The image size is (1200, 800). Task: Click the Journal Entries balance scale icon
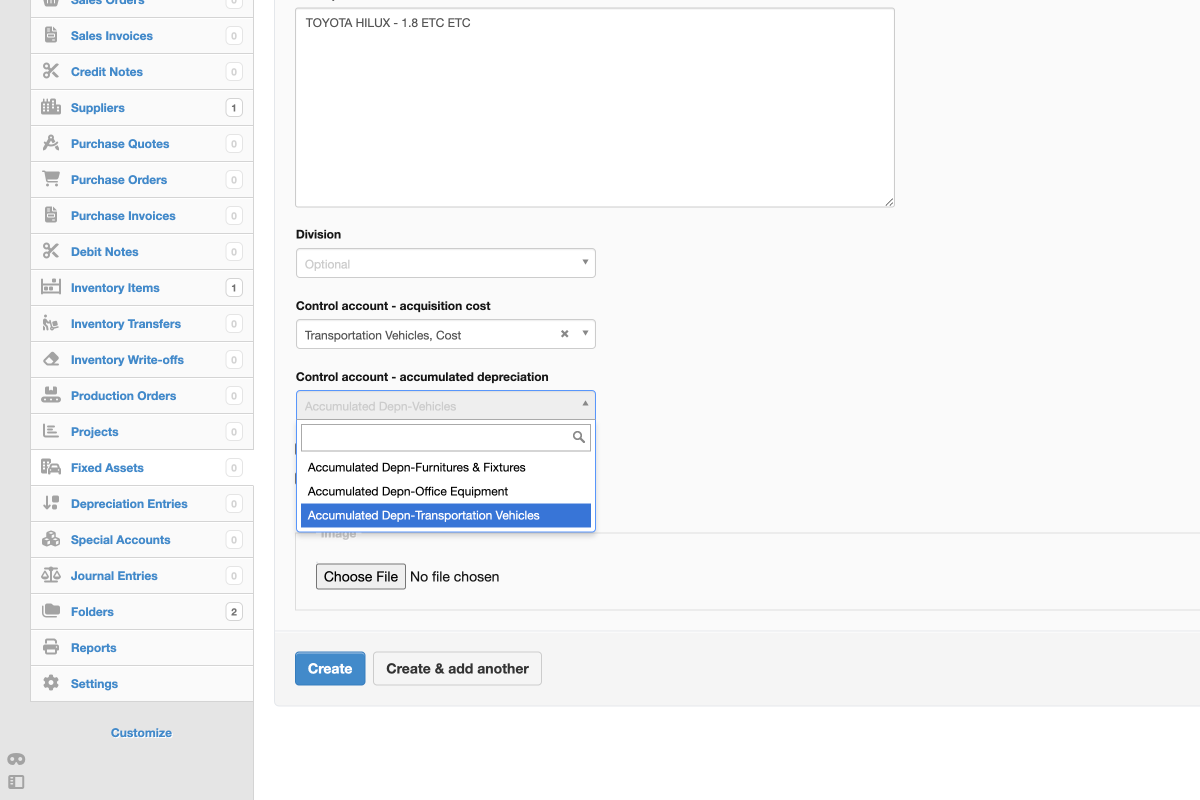(x=51, y=576)
